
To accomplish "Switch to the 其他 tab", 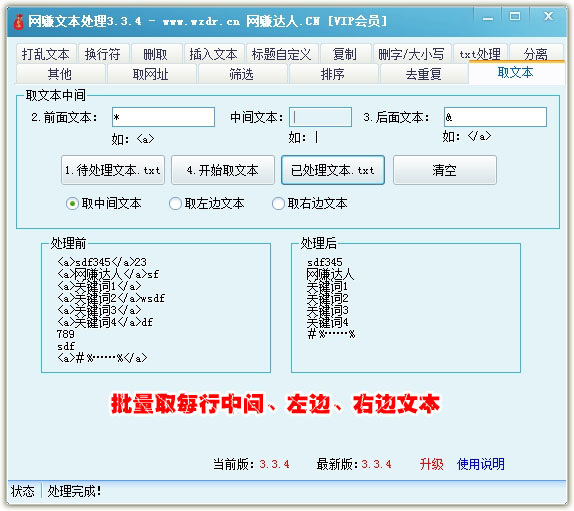I will [60, 74].
